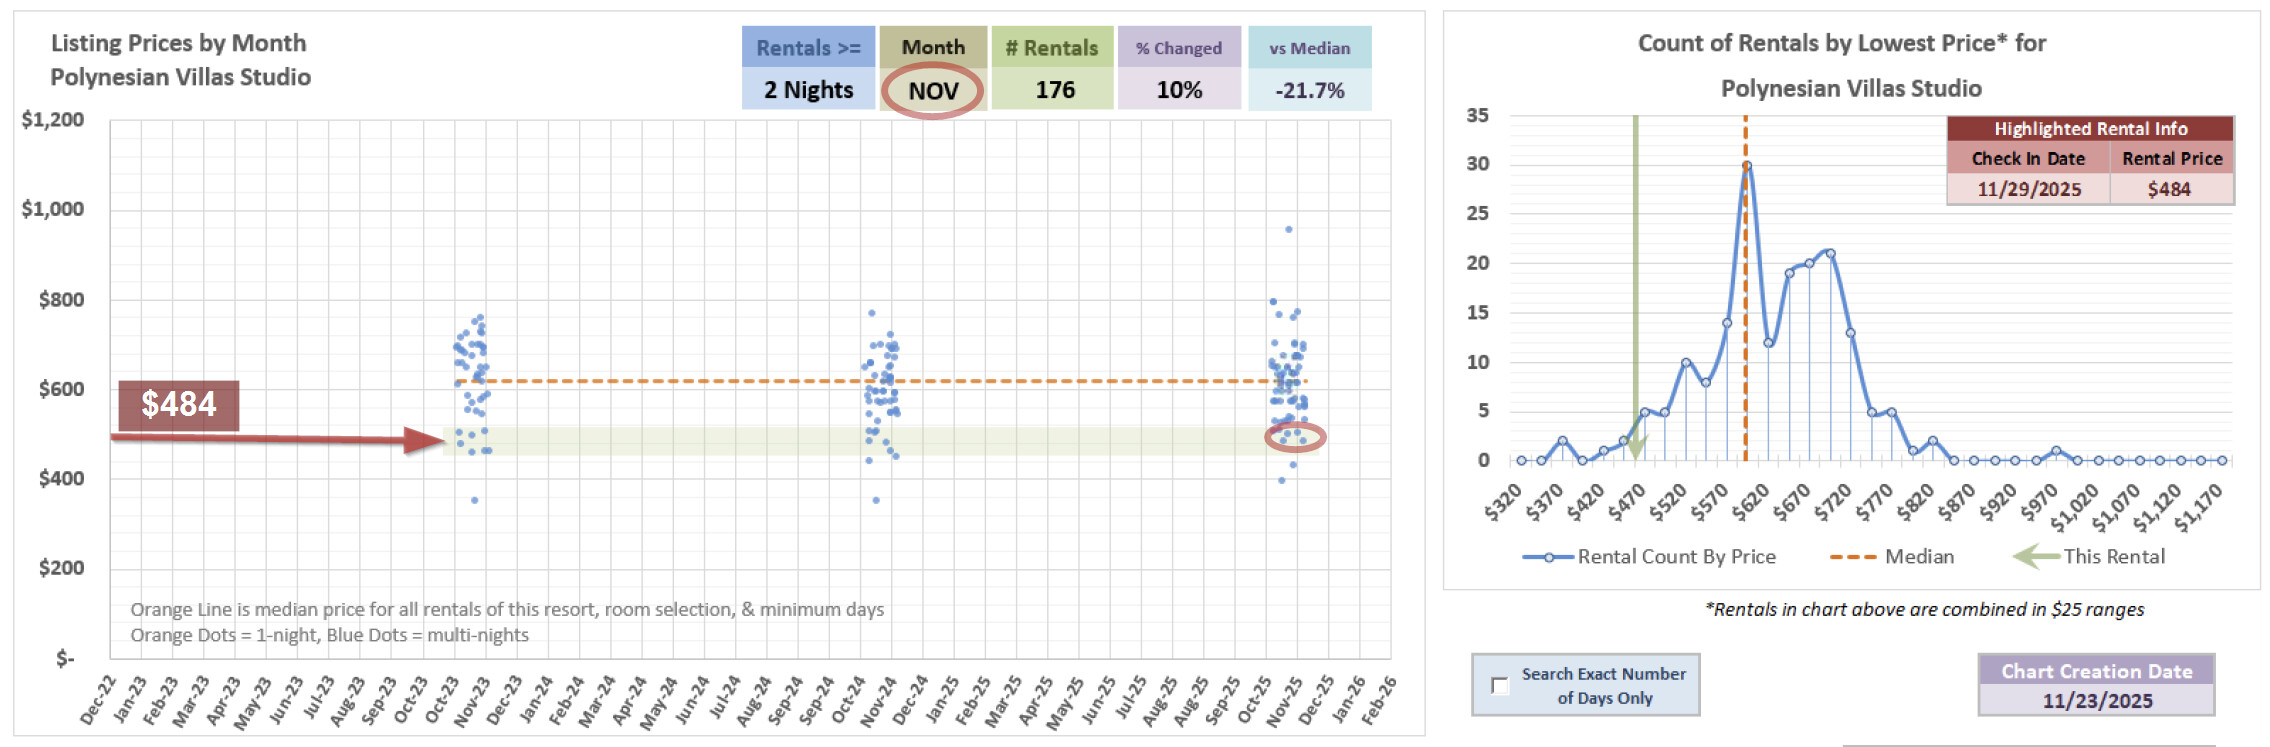
Task: Click the Chart Creation Date value 11/23/2025
Action: [2097, 700]
